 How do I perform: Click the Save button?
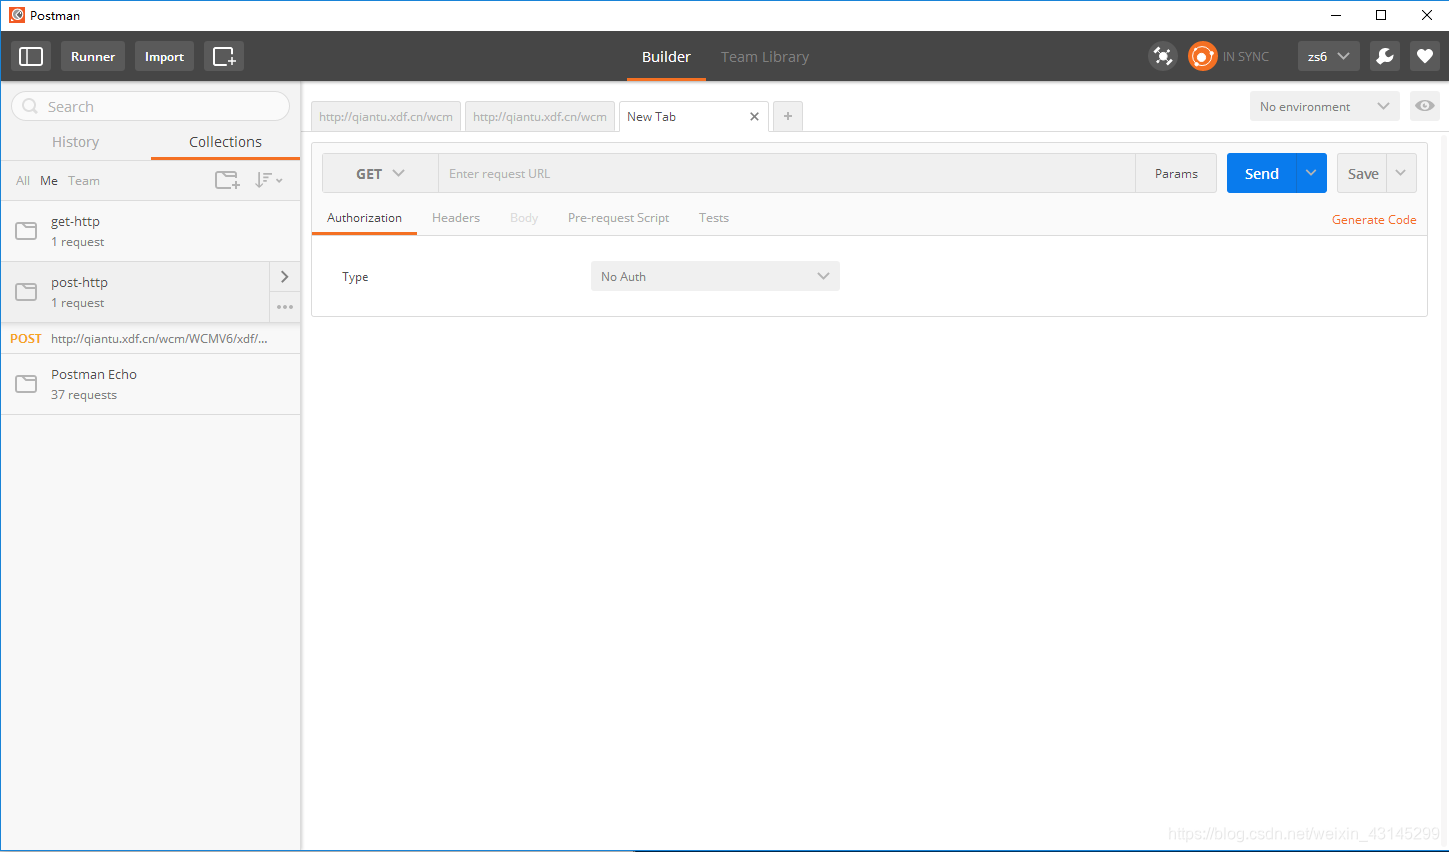[x=1363, y=173]
